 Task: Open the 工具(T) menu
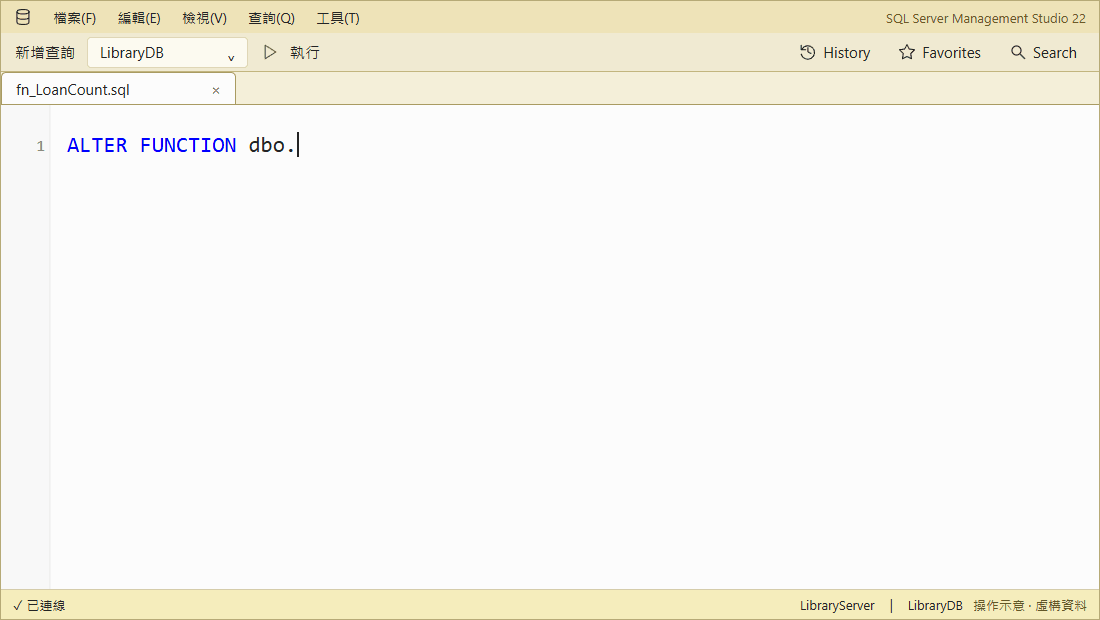click(337, 18)
